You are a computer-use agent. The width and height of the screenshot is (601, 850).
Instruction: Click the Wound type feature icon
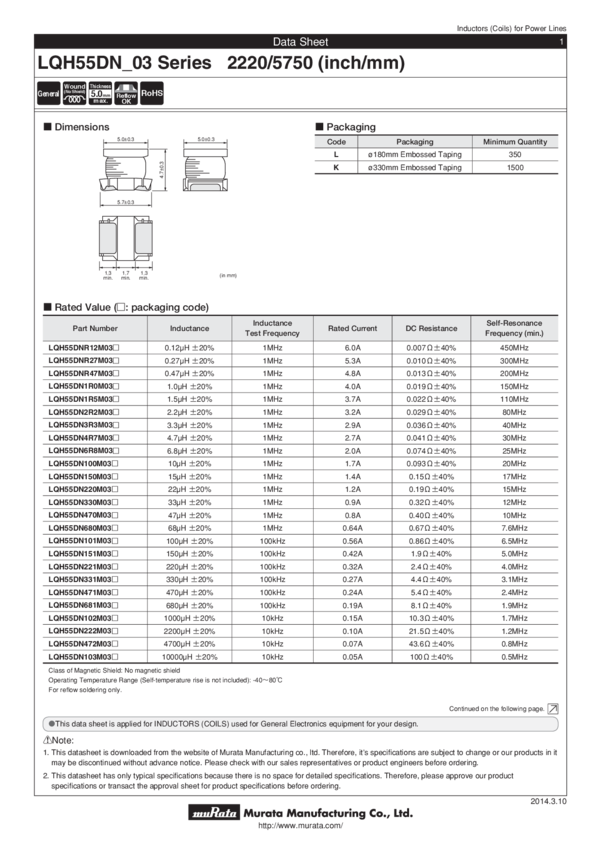coord(74,93)
